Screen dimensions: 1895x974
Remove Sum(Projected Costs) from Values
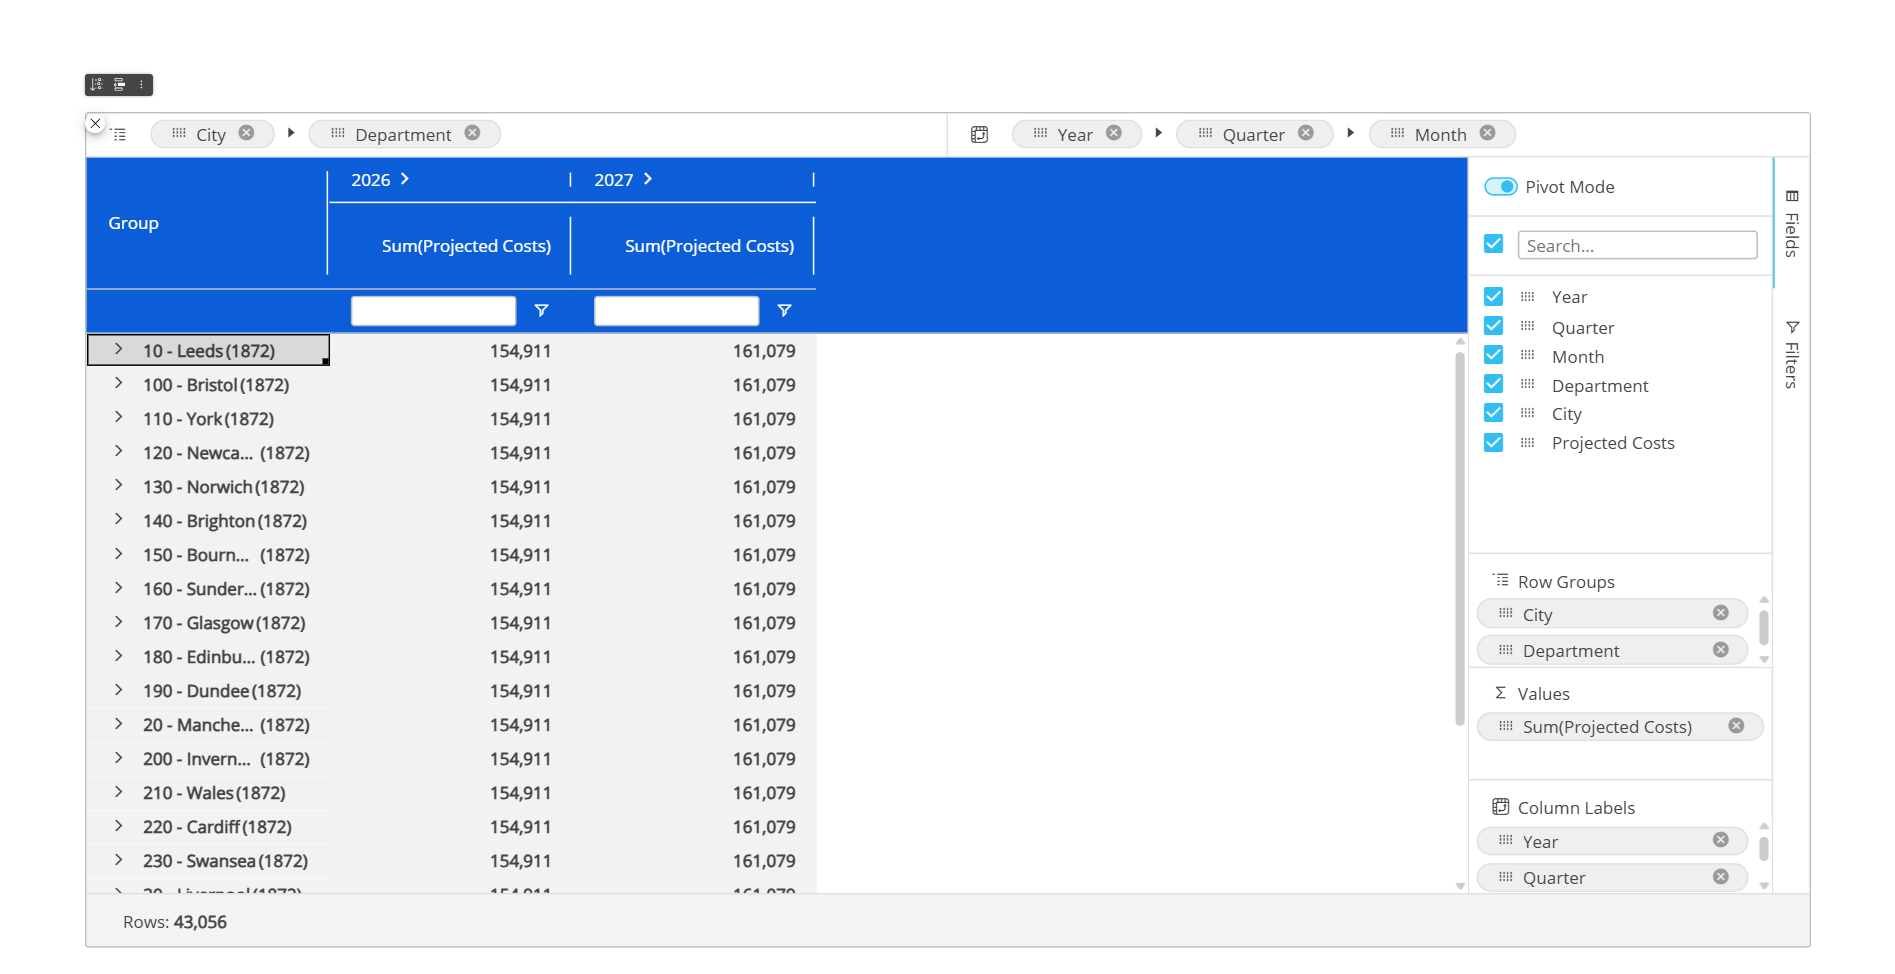coord(1736,726)
